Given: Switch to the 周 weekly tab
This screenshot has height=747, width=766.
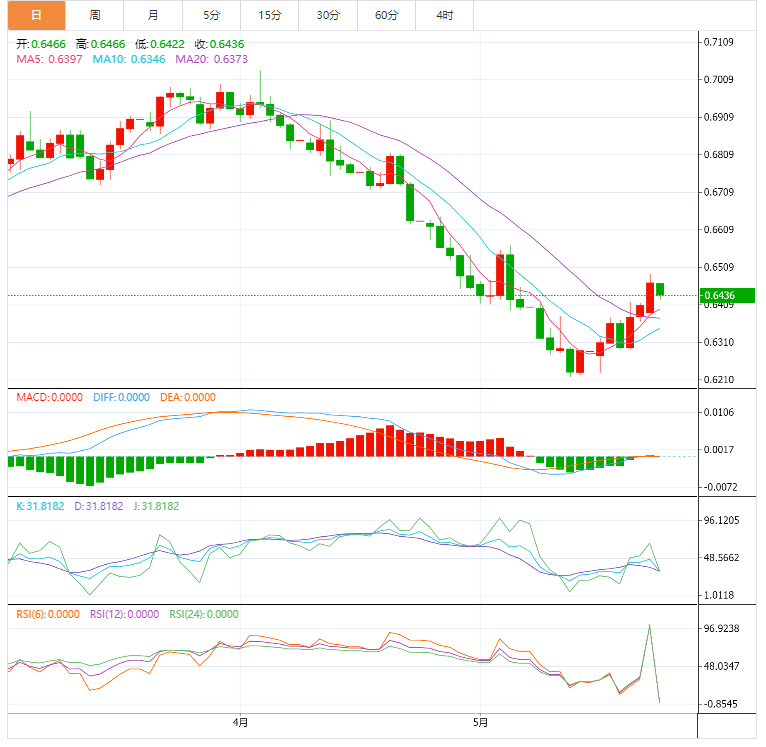Looking at the screenshot, I should (95, 15).
